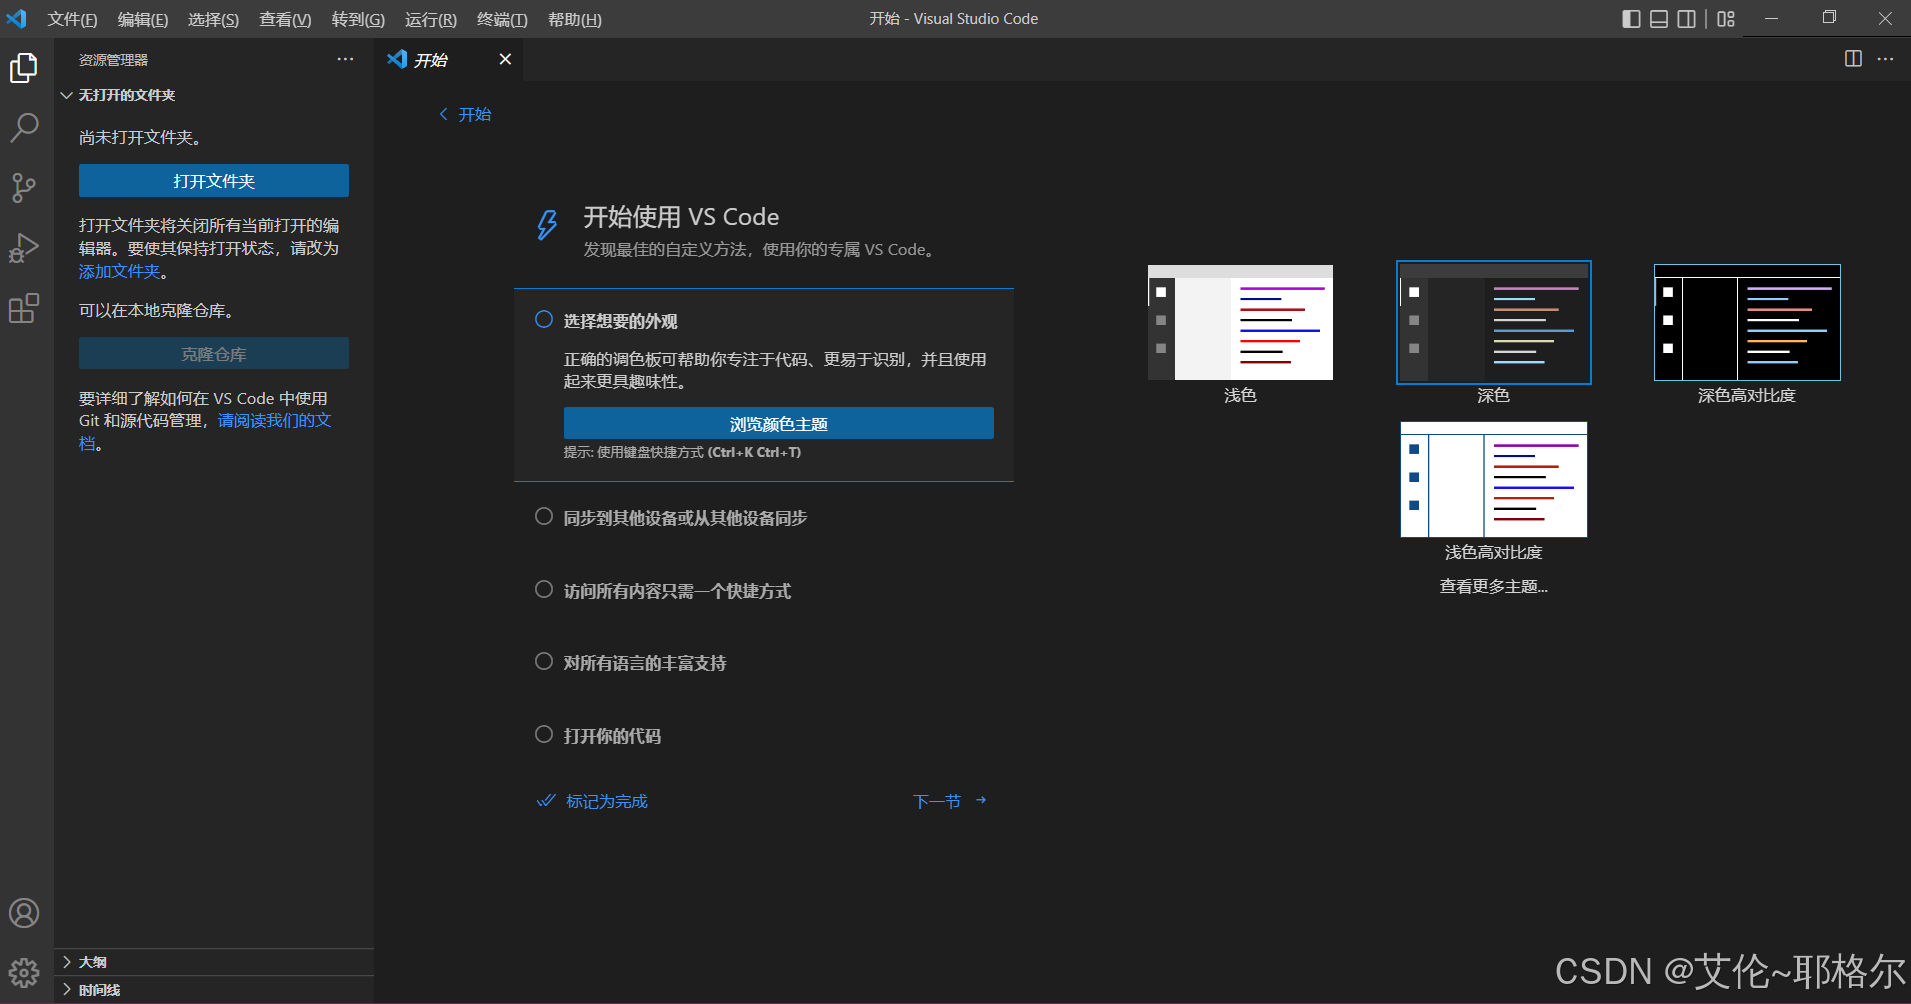Open the 查看更多主题... link
The image size is (1911, 1004).
click(x=1494, y=586)
